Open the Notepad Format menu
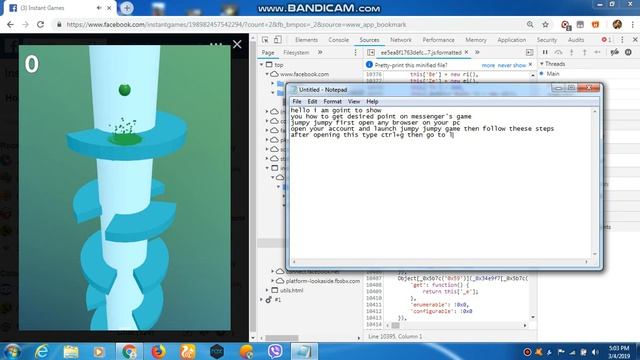 [x=332, y=101]
